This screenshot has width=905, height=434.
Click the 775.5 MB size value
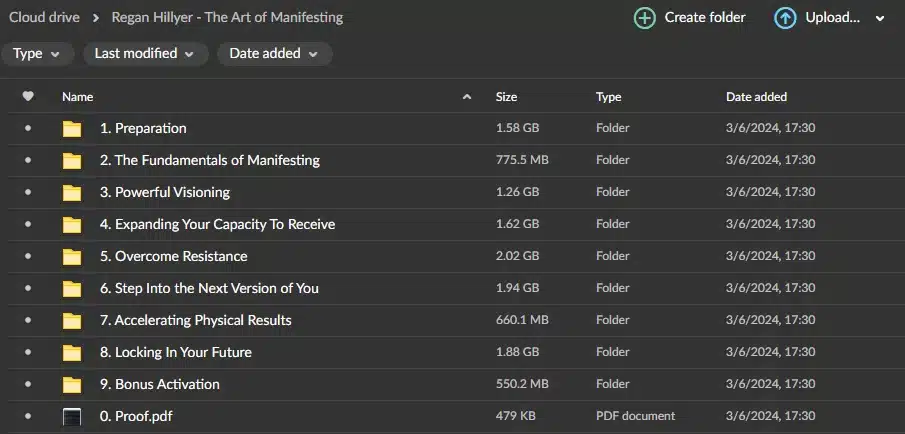pos(522,160)
